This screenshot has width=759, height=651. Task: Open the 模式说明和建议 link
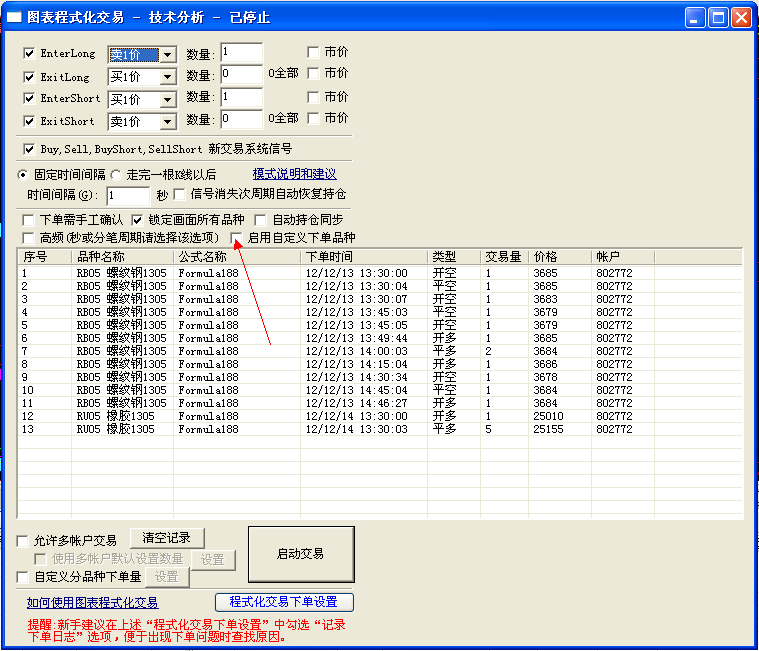[x=294, y=174]
